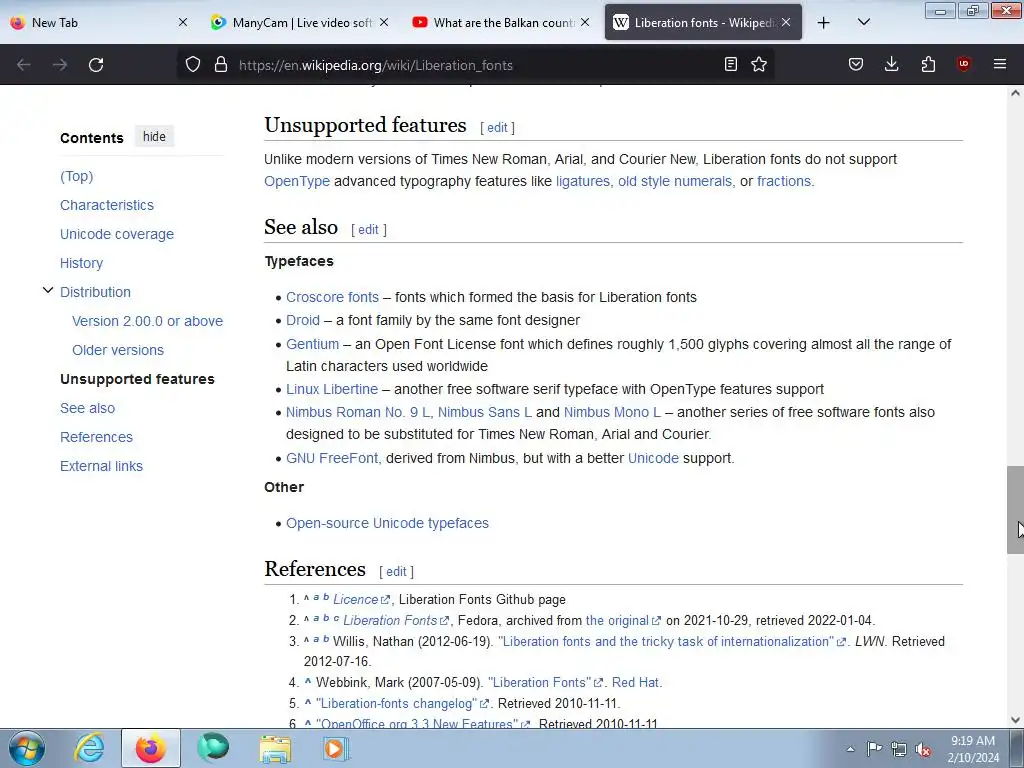This screenshot has width=1024, height=768.
Task: Open Older versions subsection link
Action: click(x=118, y=350)
